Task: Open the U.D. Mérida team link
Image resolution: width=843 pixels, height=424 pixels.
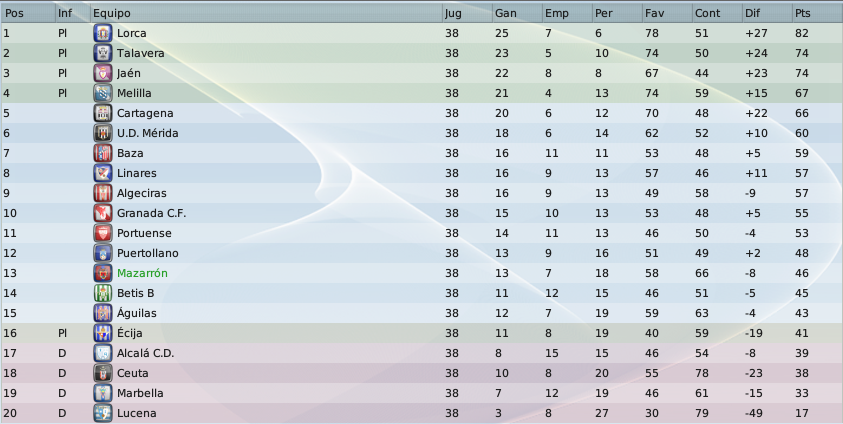Action: 148,133
